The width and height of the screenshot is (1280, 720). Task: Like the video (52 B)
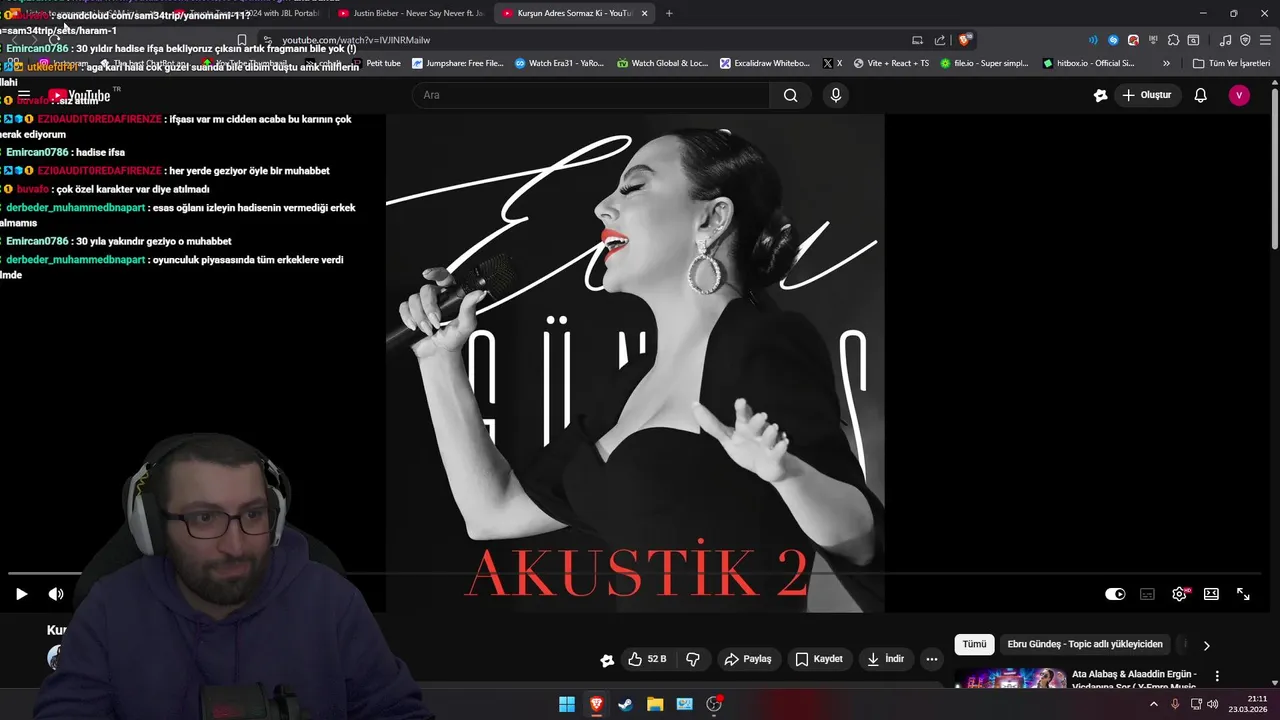click(647, 659)
